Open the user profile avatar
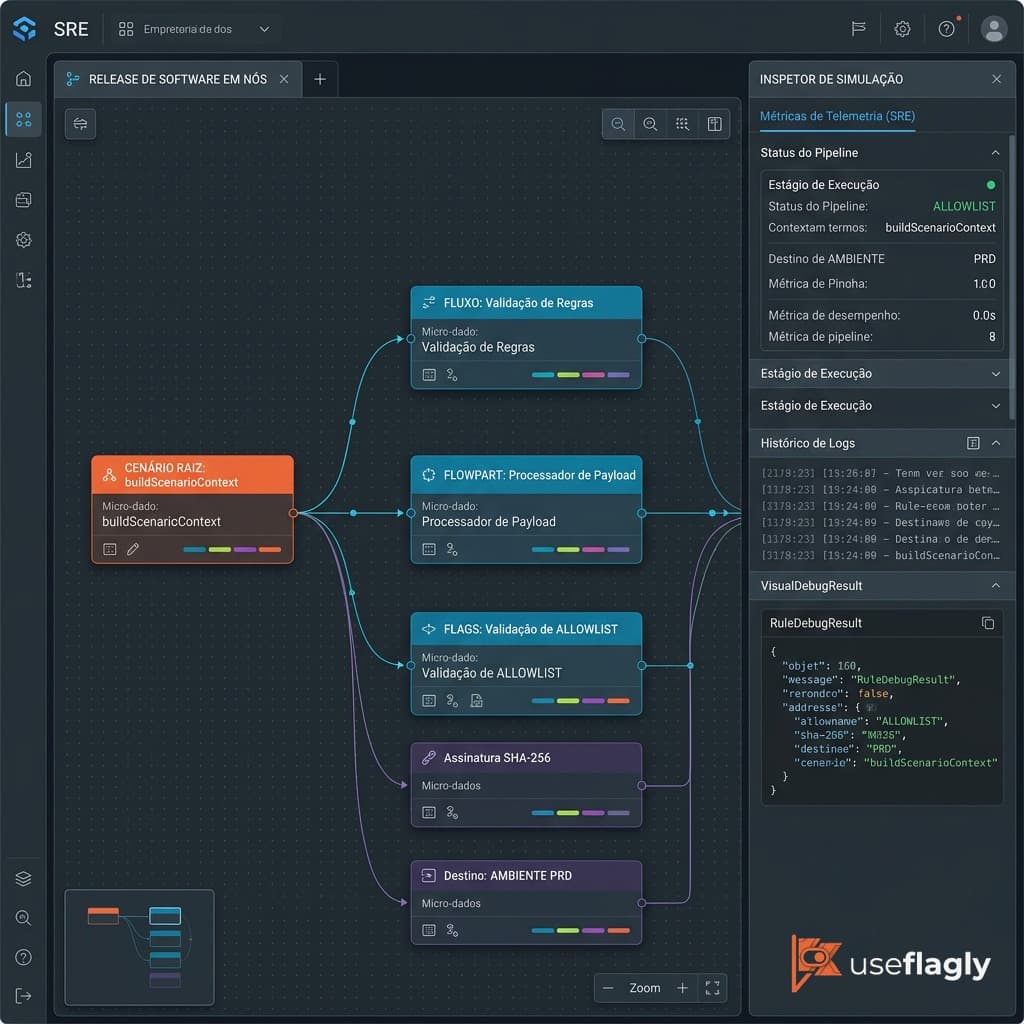 [x=993, y=29]
